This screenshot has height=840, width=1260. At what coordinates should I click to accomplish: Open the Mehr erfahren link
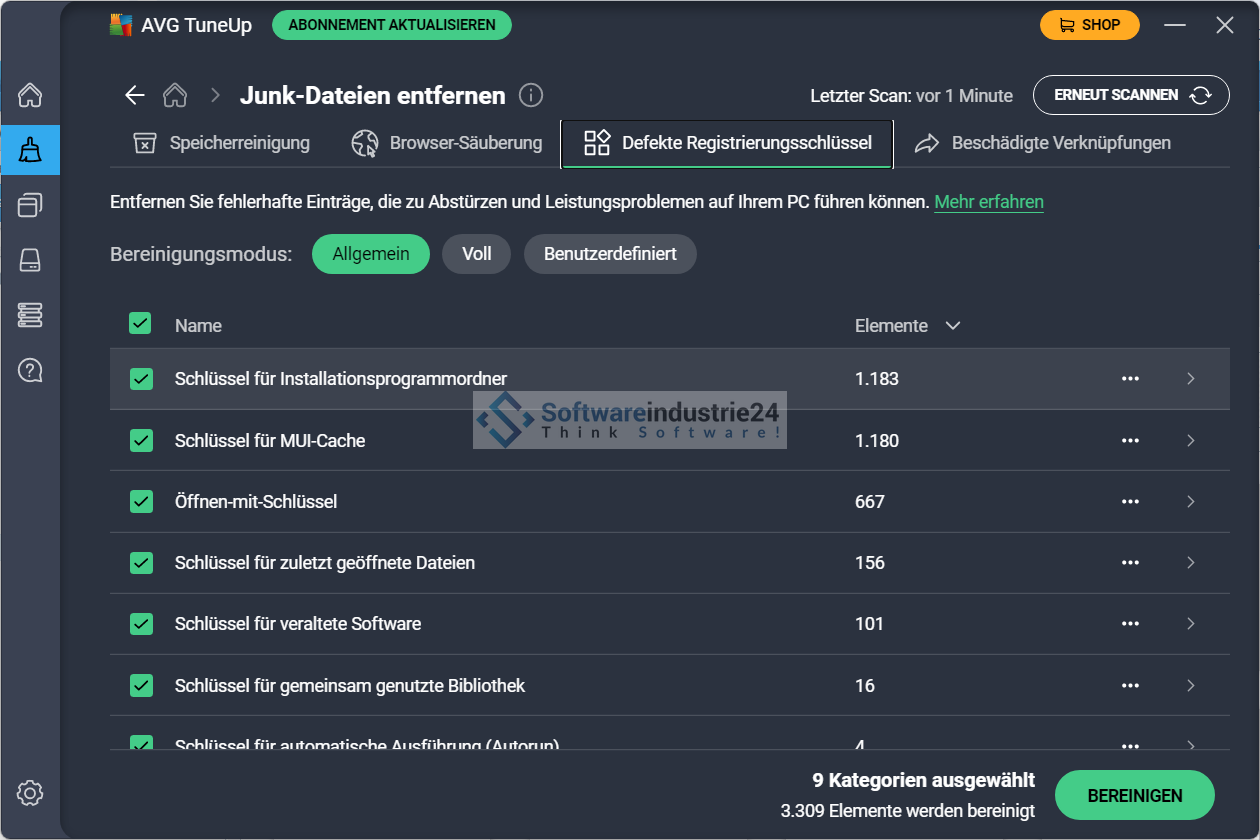988,202
